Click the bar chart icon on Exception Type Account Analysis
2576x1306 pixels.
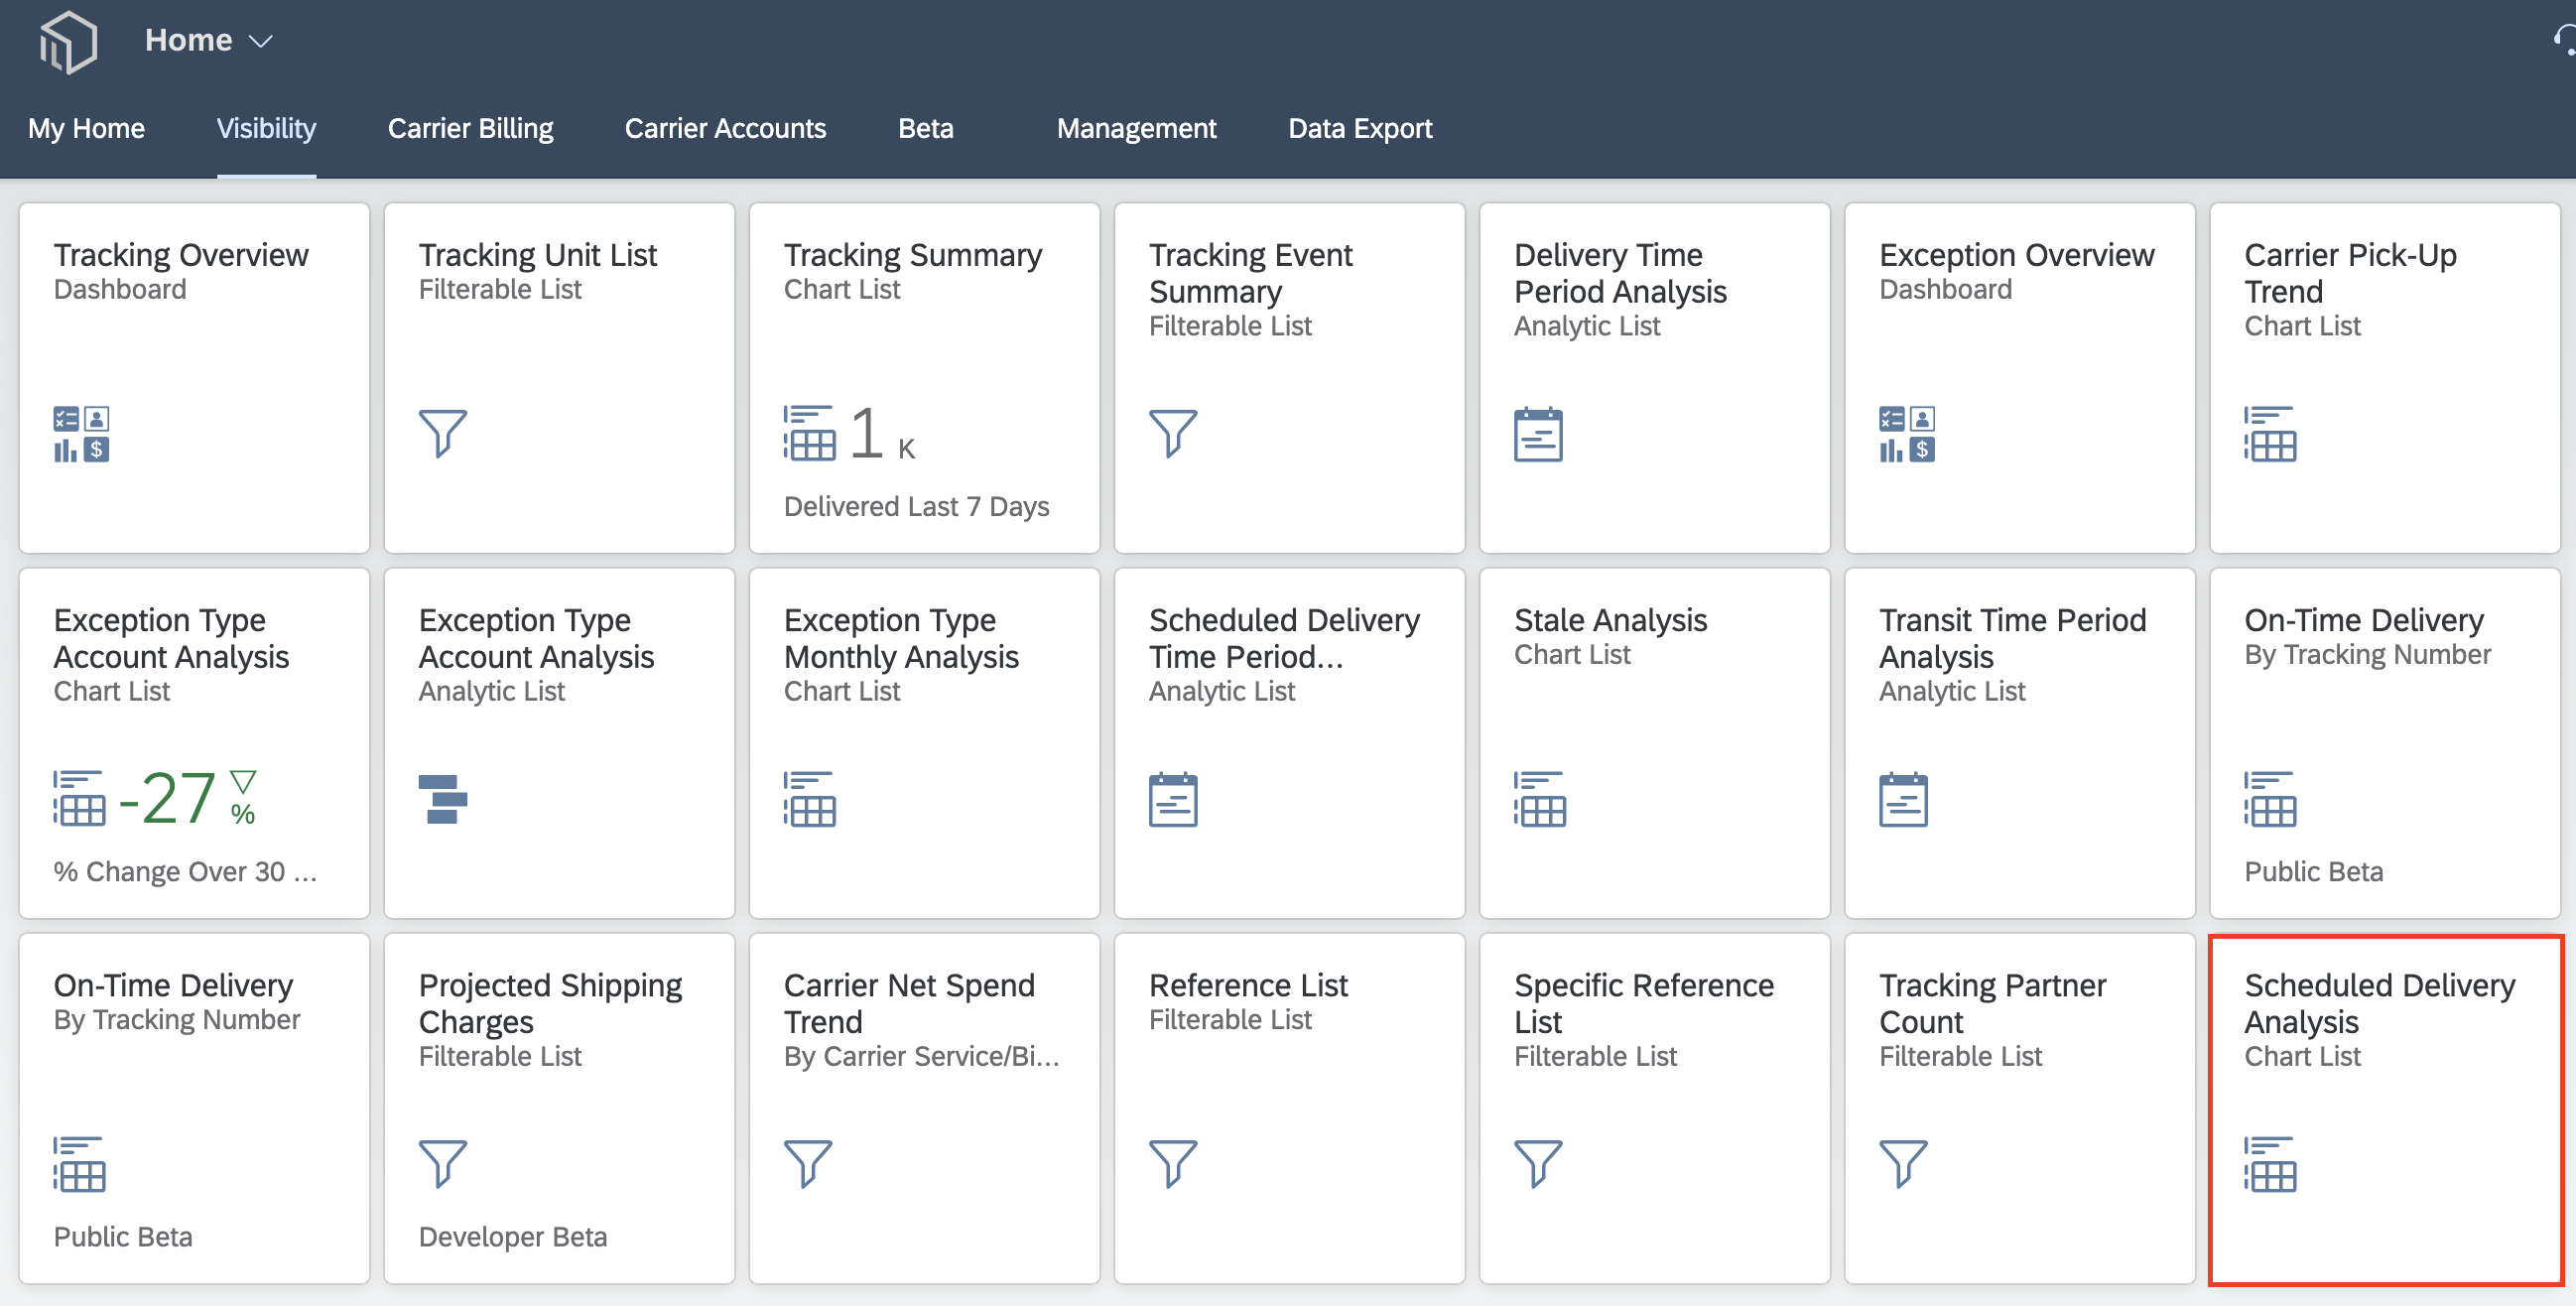tap(443, 799)
